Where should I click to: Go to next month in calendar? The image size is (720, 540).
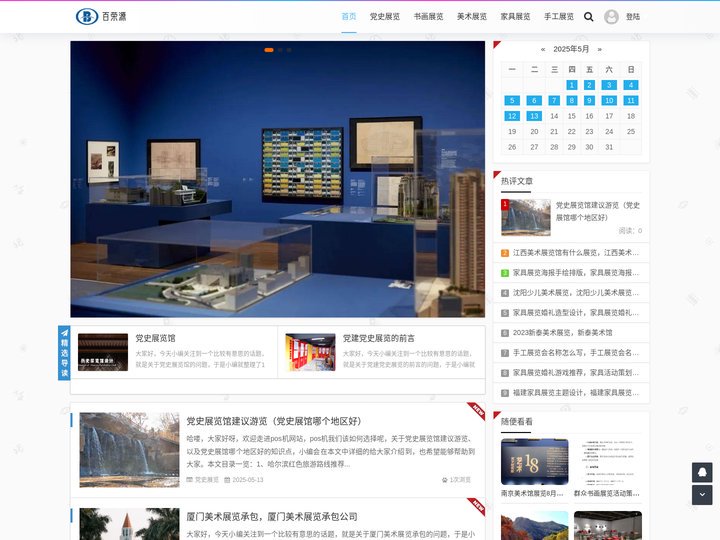tap(600, 49)
